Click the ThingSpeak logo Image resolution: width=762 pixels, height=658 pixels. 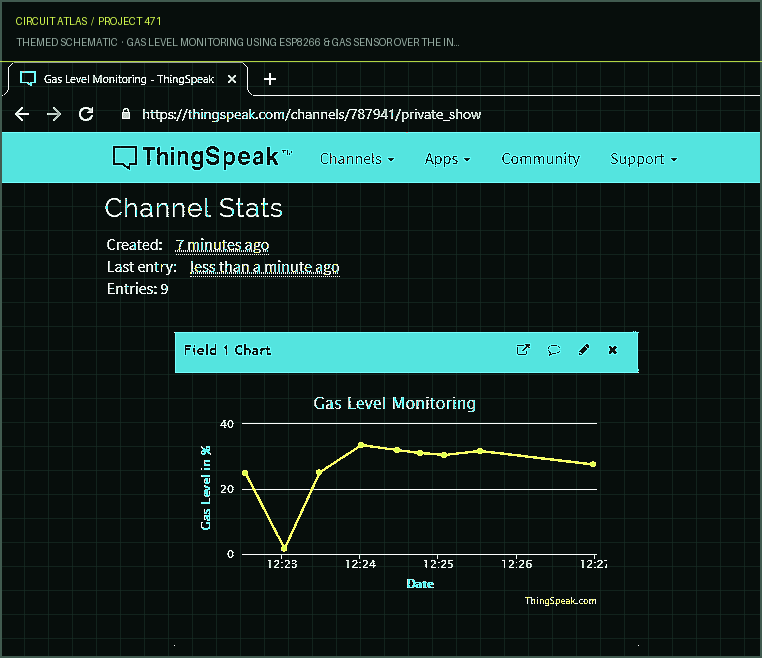[202, 157]
